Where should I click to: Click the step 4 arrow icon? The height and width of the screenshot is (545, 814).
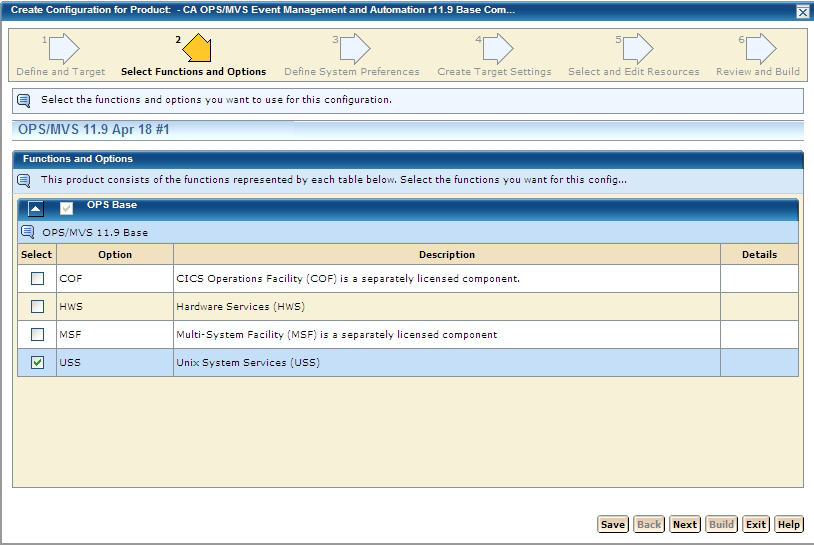click(x=498, y=48)
